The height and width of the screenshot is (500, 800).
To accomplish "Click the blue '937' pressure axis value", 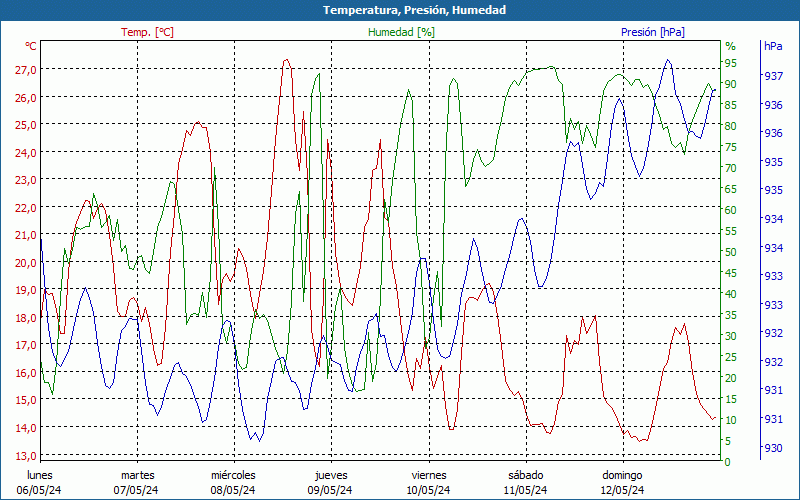I will pyautogui.click(x=773, y=76).
